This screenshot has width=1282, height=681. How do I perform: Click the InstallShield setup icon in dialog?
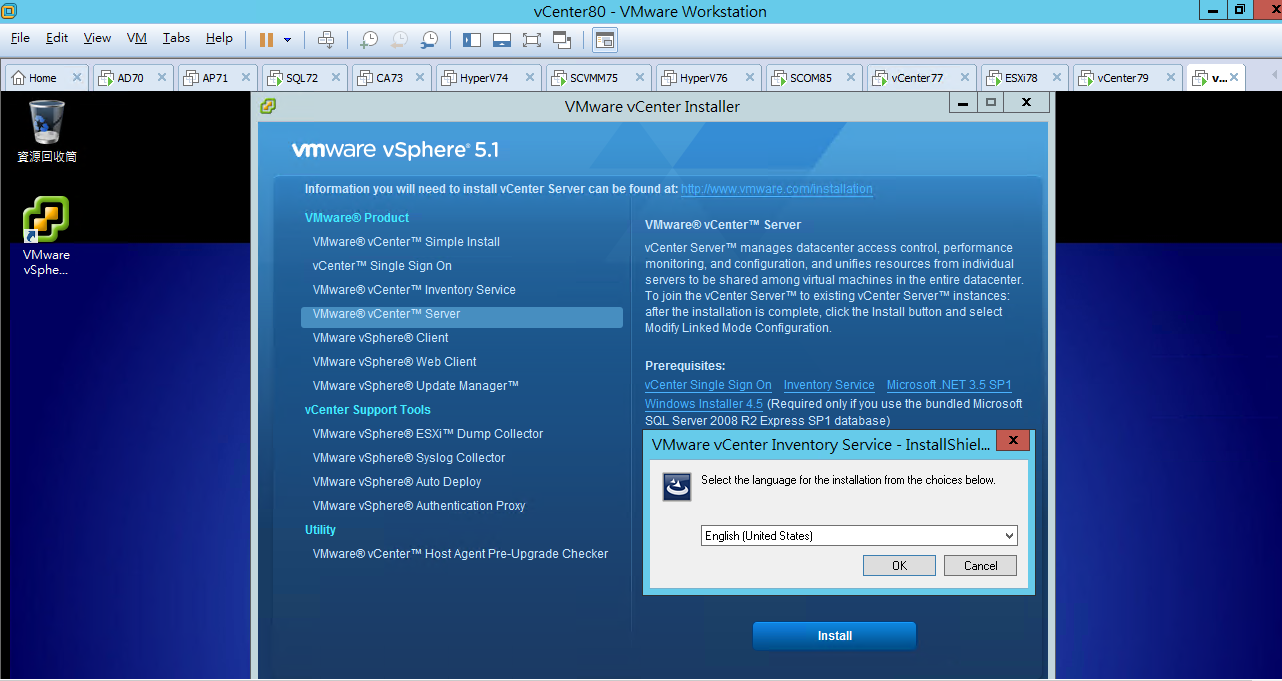click(678, 487)
